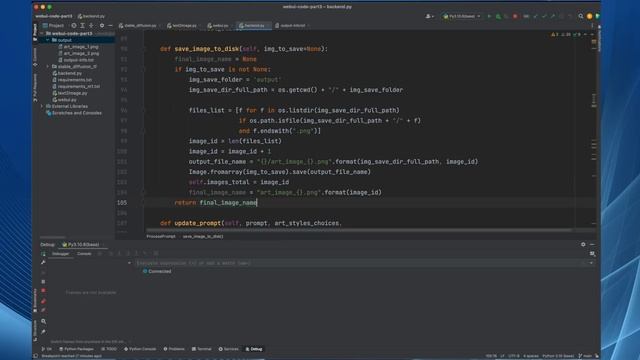Click magnifier icon in debug sidebar
The height and width of the screenshot is (360, 640).
(43, 321)
